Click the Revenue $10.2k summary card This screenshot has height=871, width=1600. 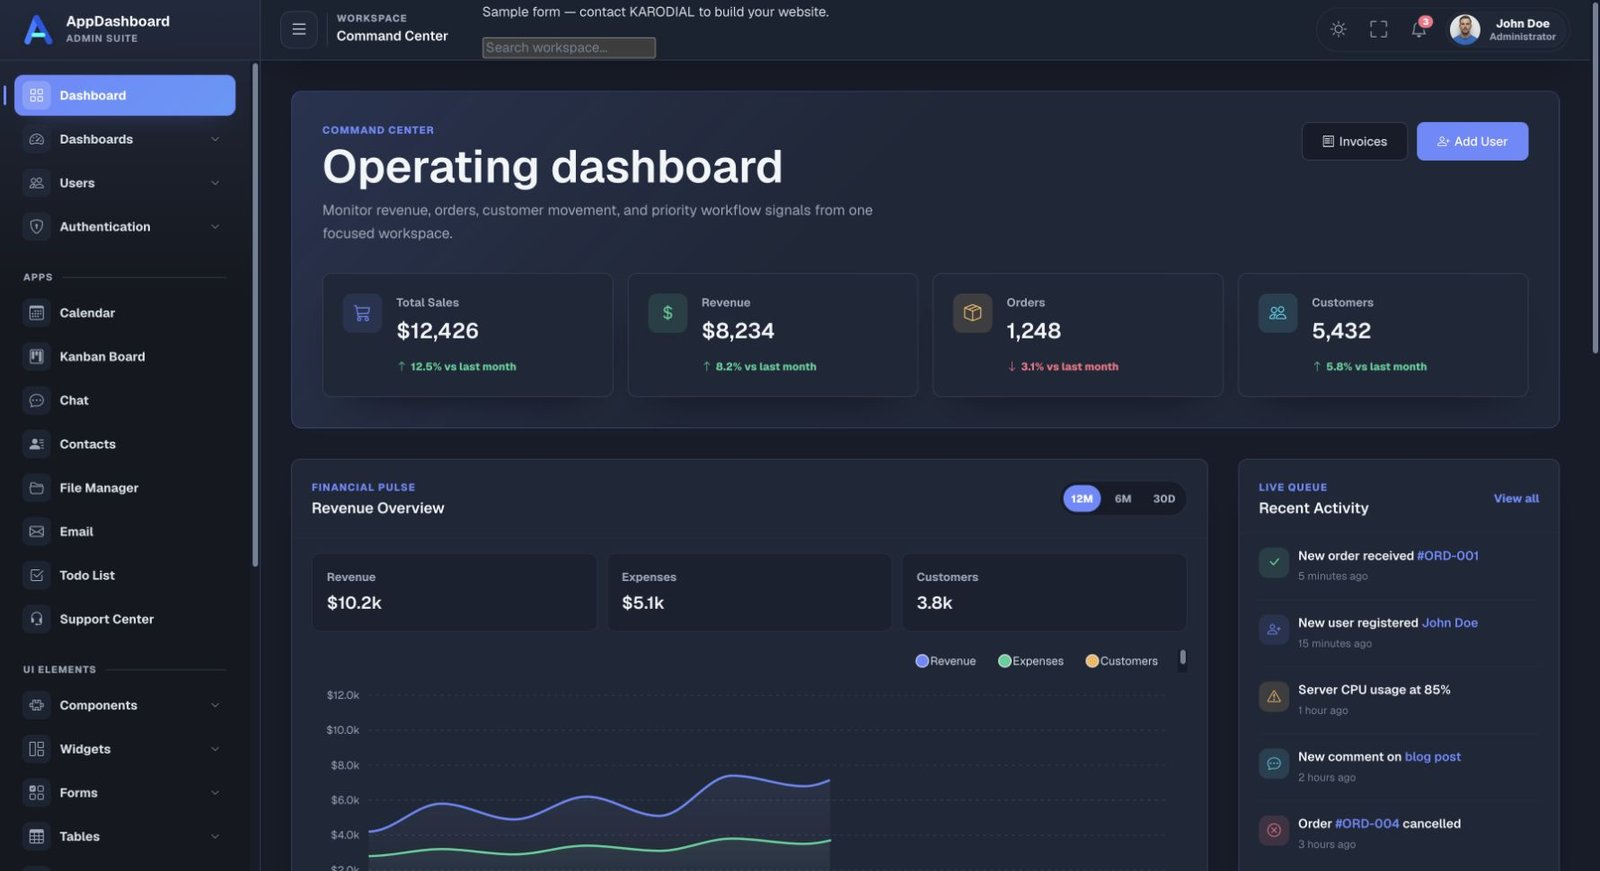point(454,592)
